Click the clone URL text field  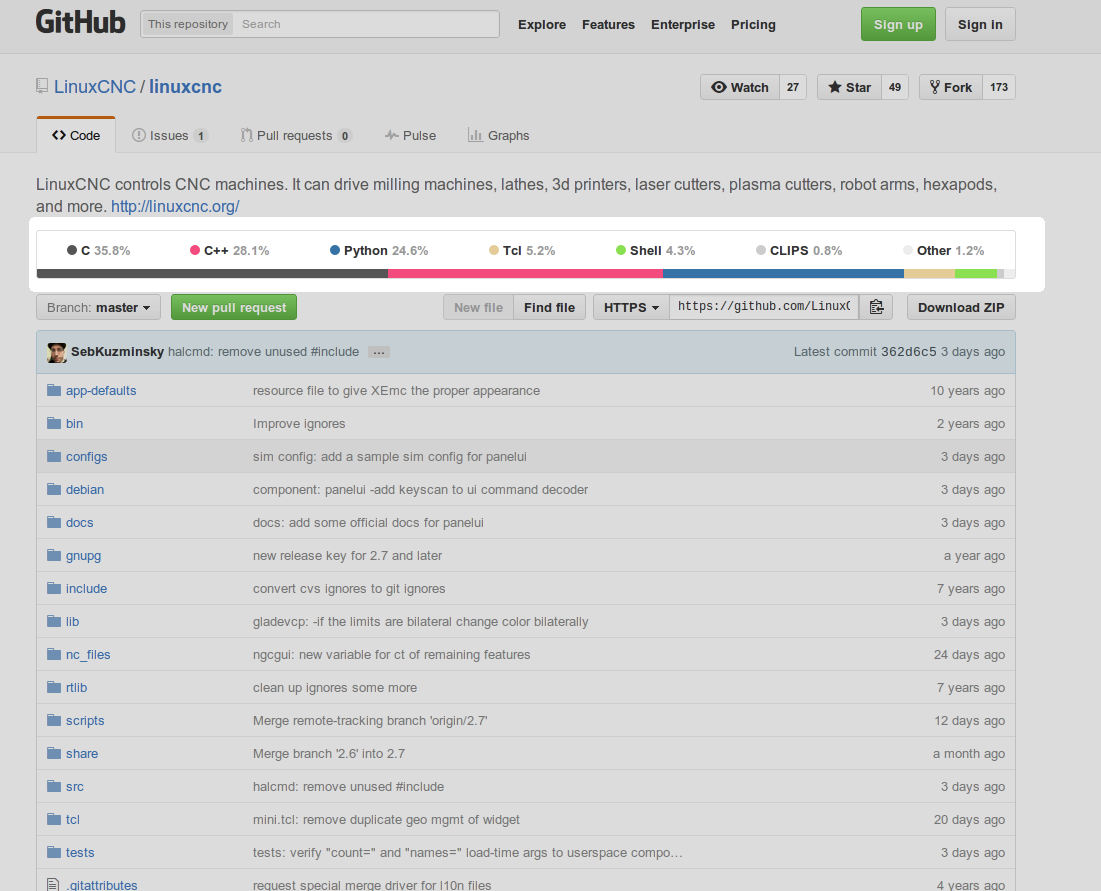coord(764,307)
